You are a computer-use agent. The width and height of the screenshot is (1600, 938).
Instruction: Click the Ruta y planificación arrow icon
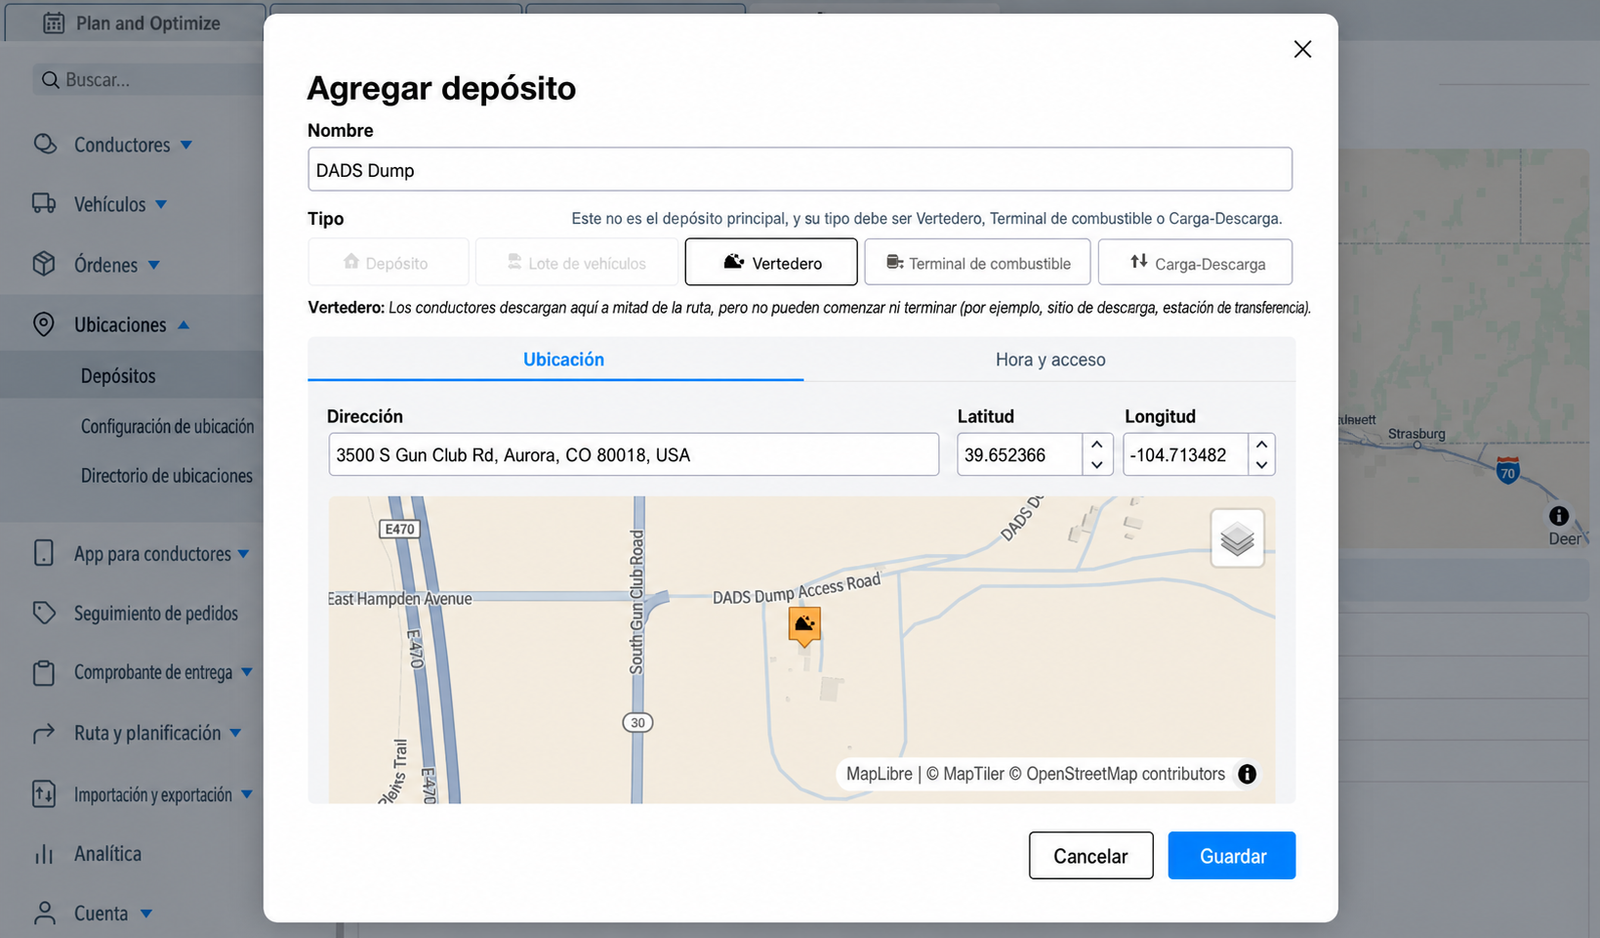tap(44, 733)
